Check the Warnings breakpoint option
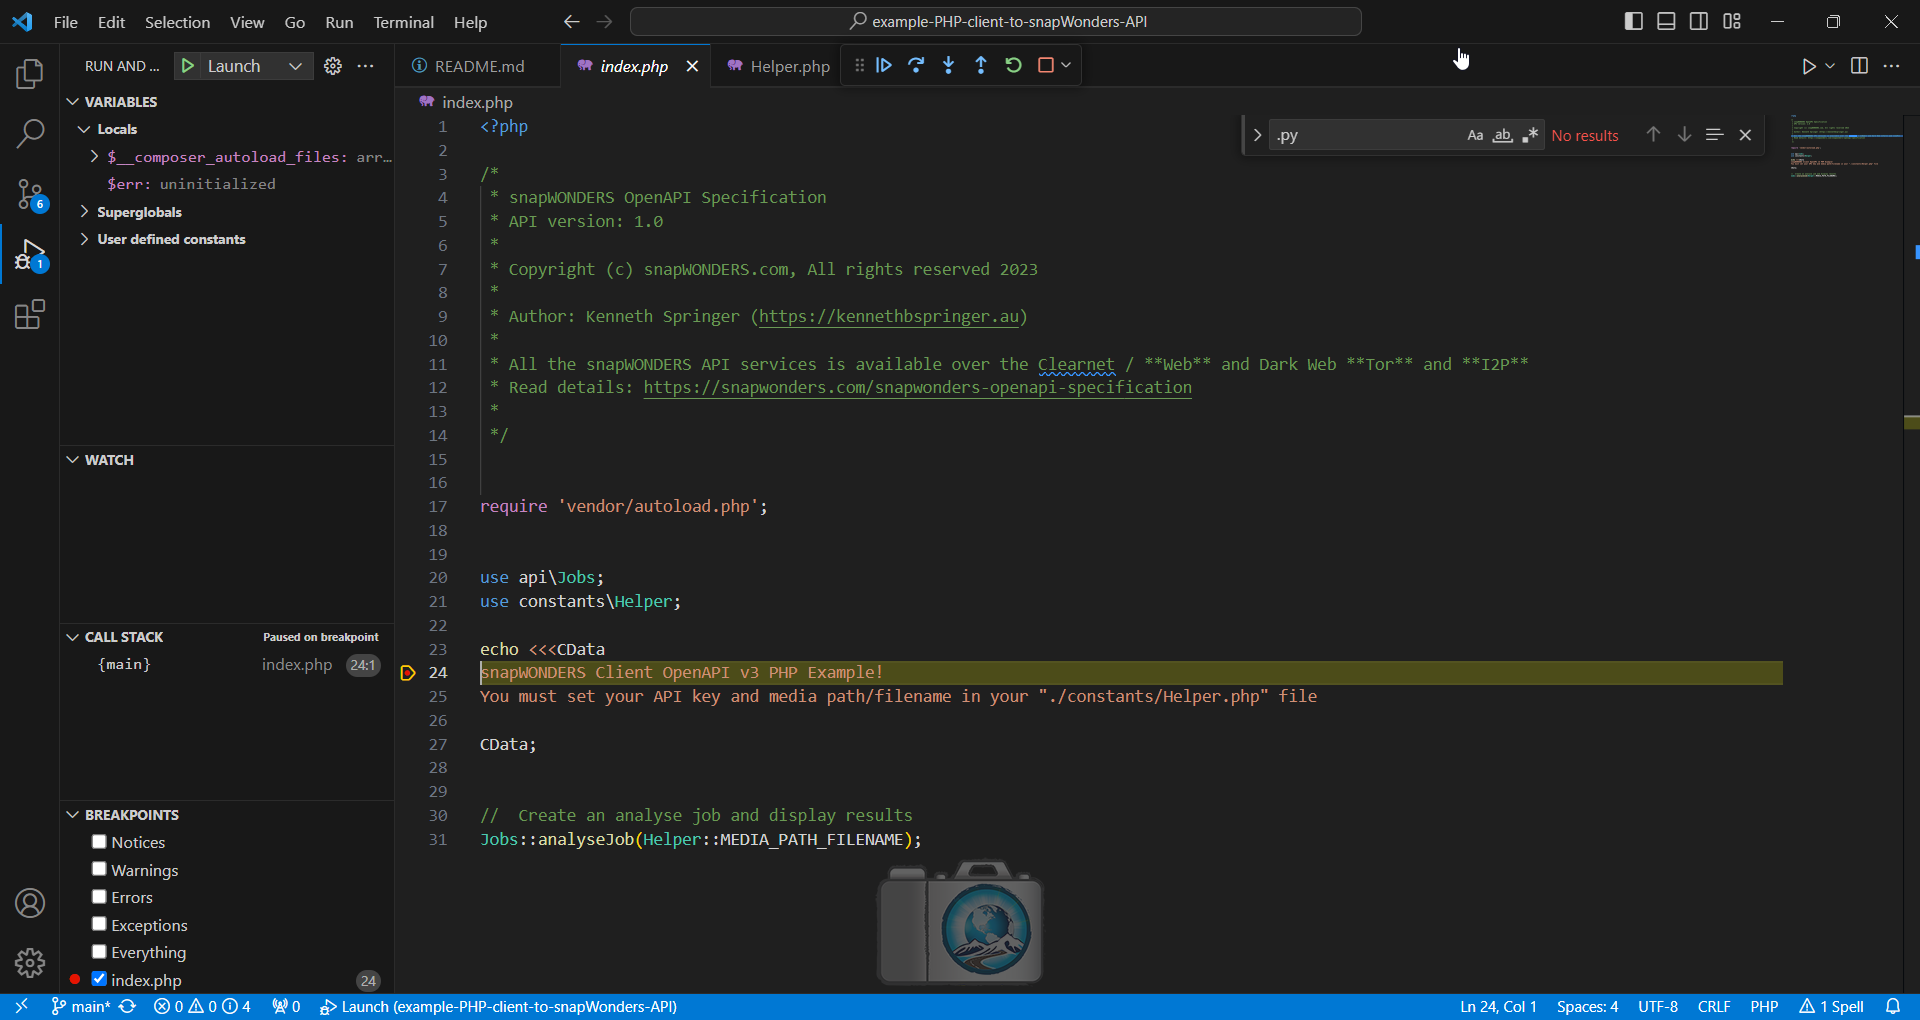 [x=99, y=869]
